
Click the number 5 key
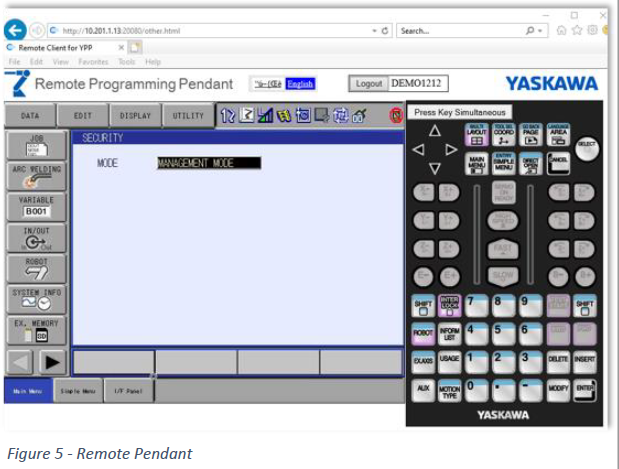[504, 334]
